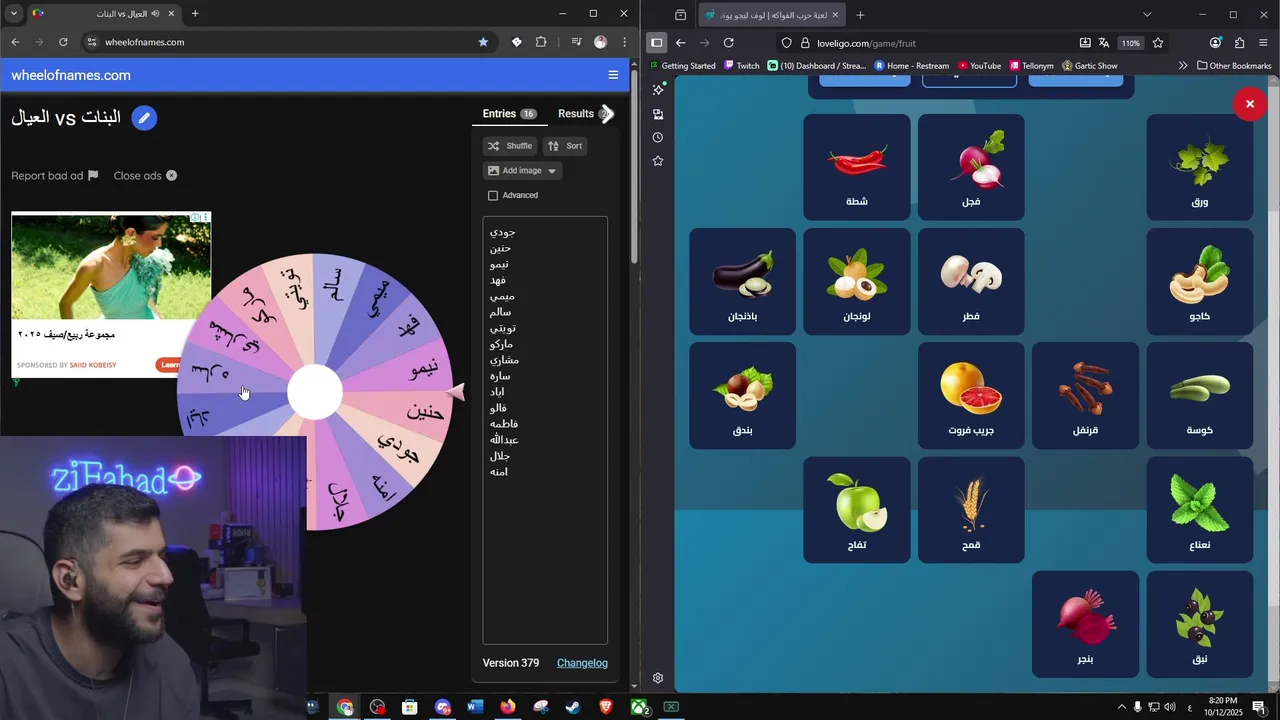
Task: Switch to the Entries tab
Action: (x=509, y=114)
